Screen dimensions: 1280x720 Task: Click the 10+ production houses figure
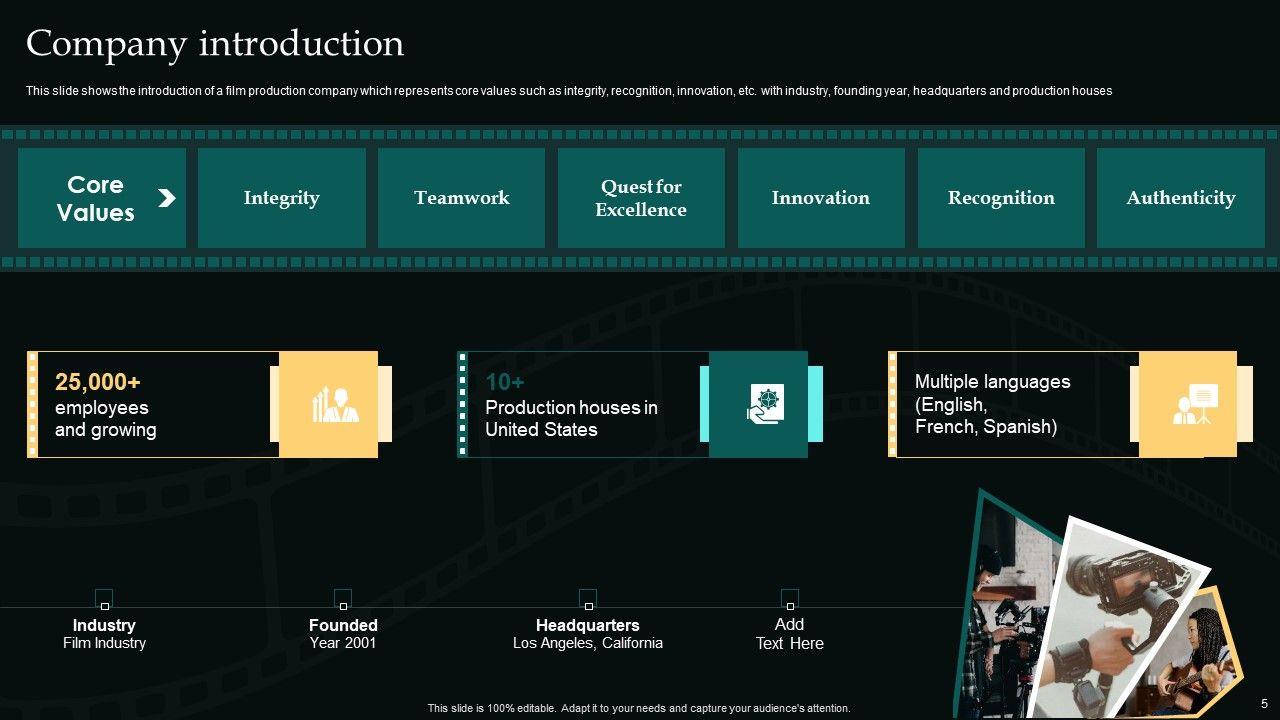point(505,382)
